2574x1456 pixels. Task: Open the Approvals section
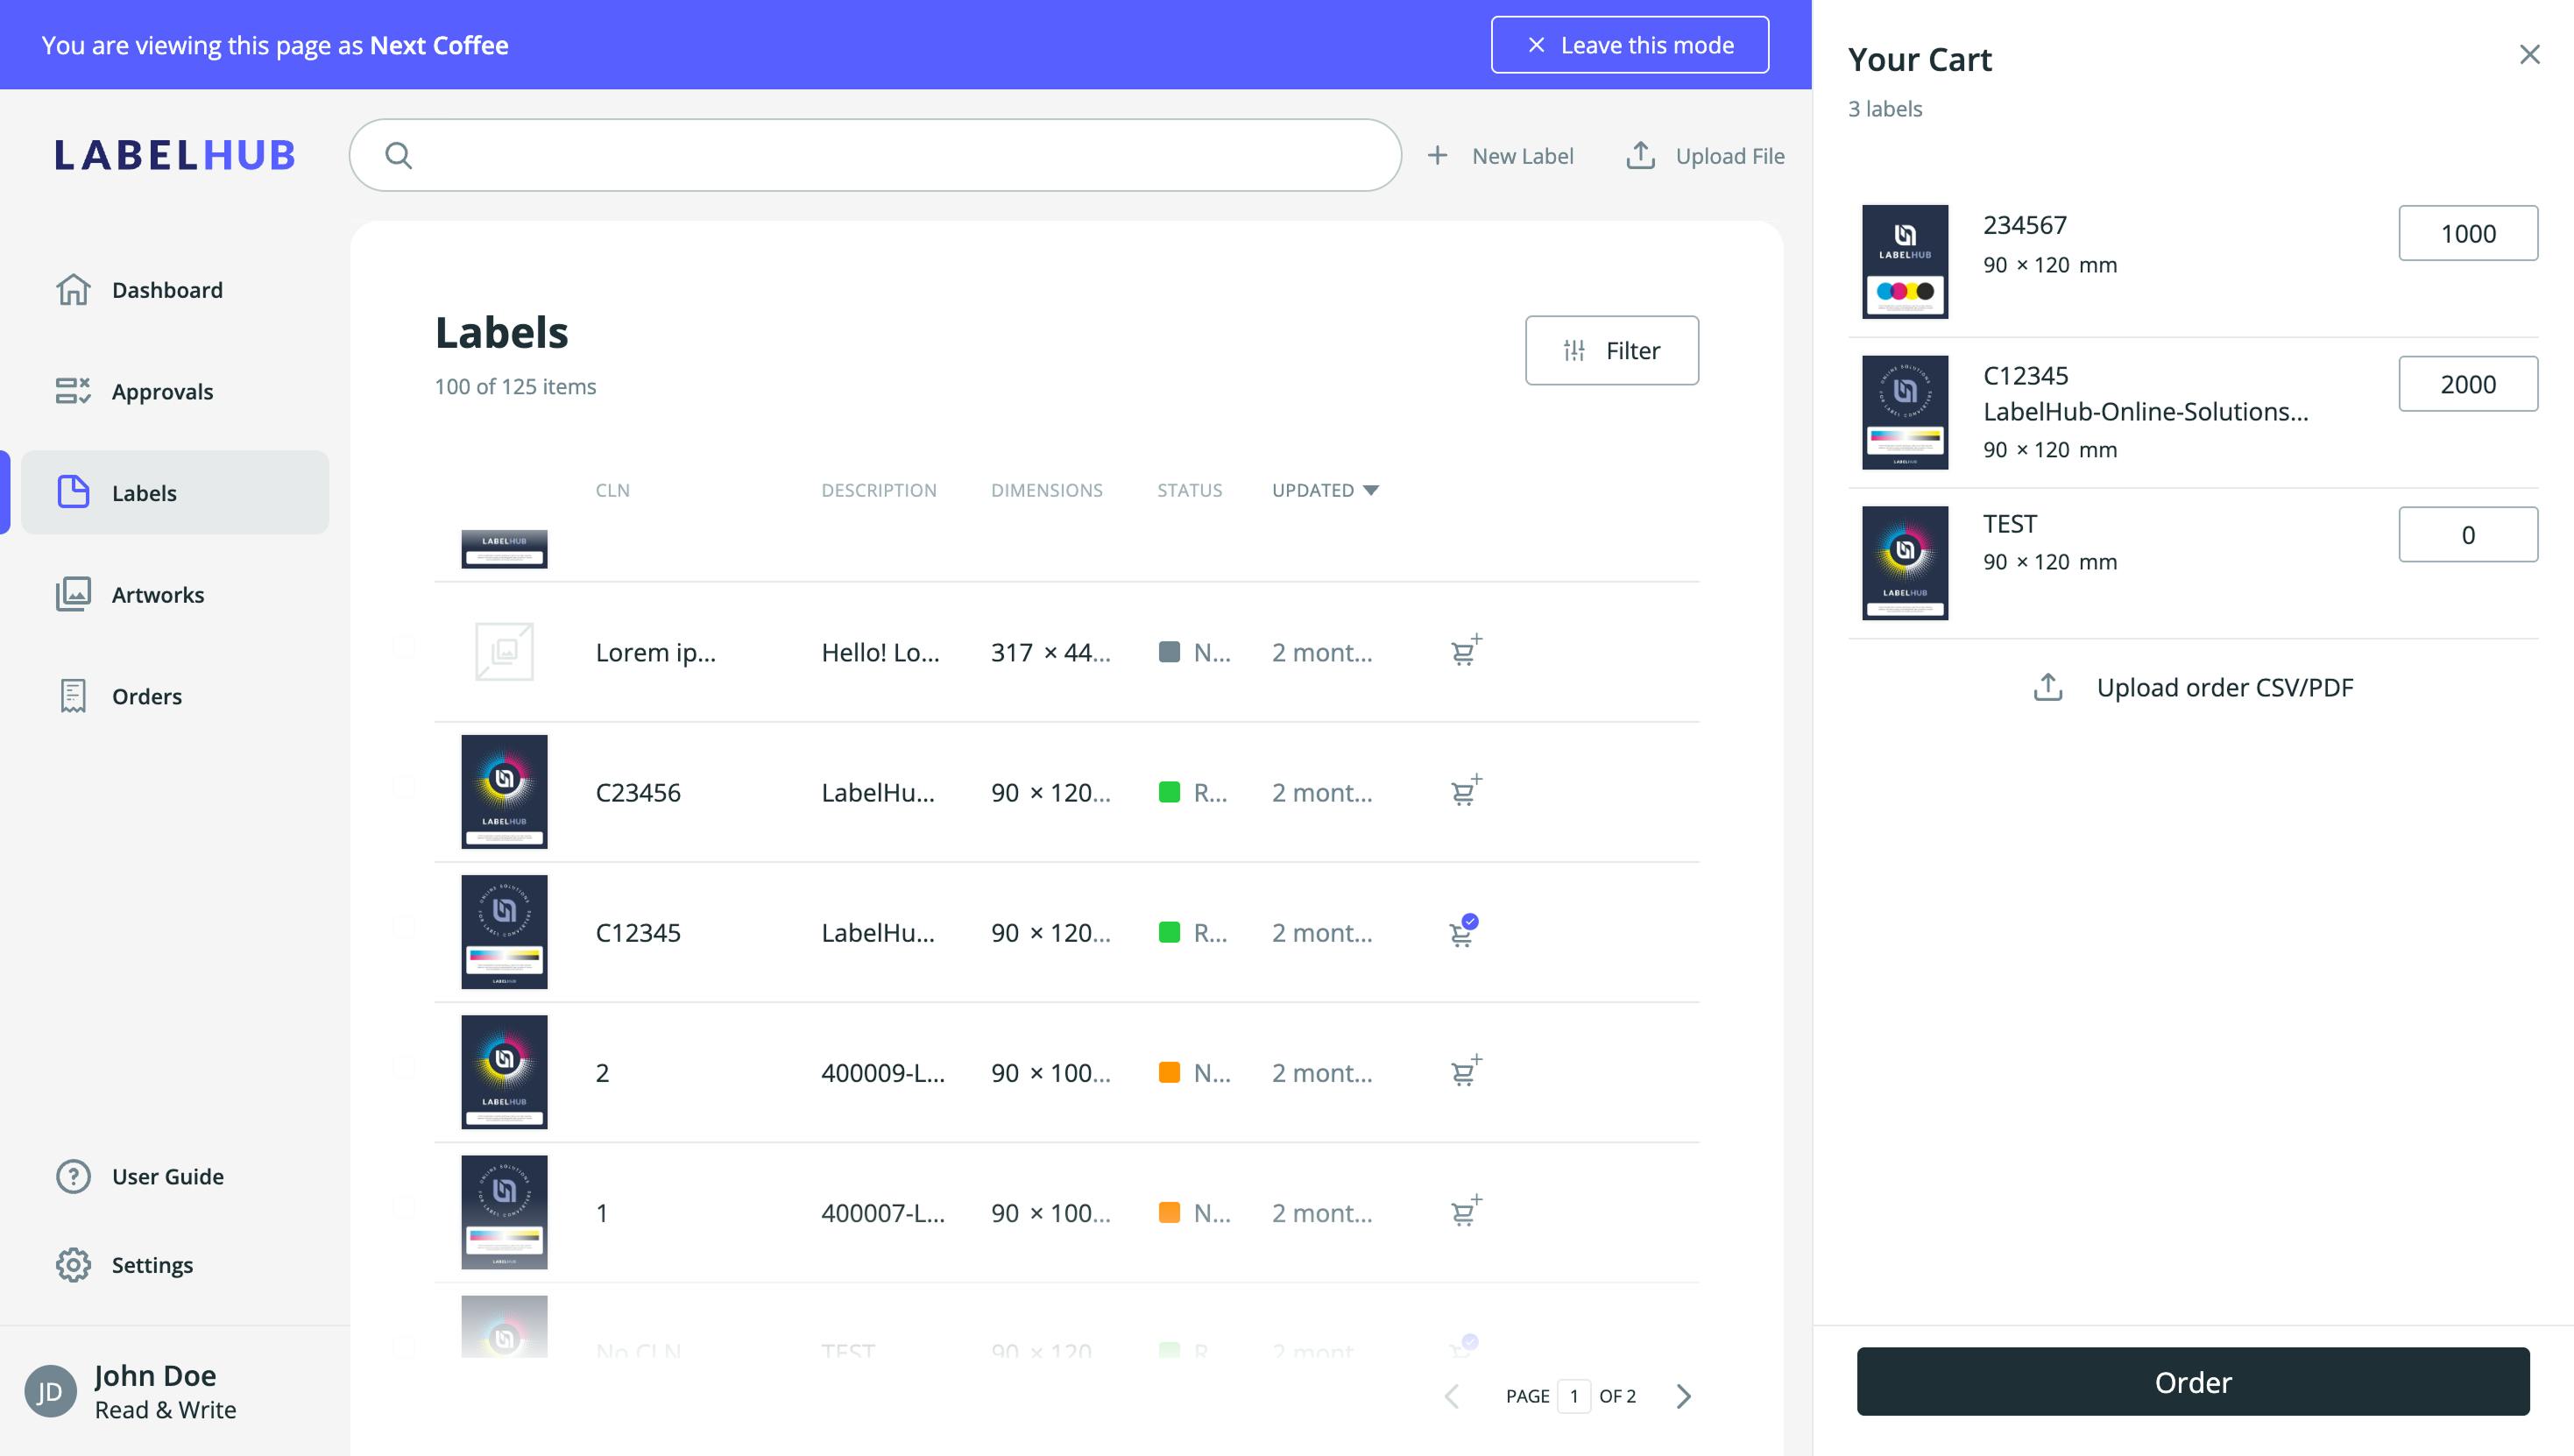click(161, 391)
